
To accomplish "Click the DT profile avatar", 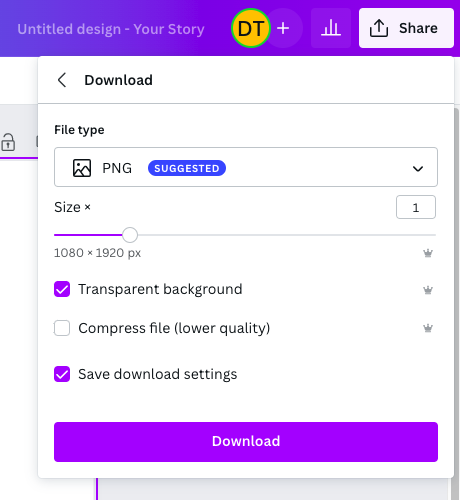I will pos(251,28).
